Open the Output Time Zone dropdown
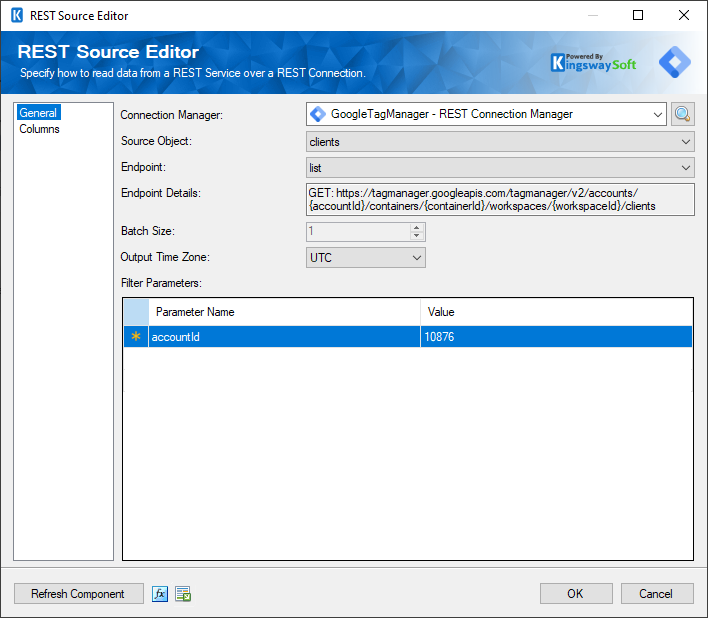Viewport: 708px width, 618px height. (366, 258)
